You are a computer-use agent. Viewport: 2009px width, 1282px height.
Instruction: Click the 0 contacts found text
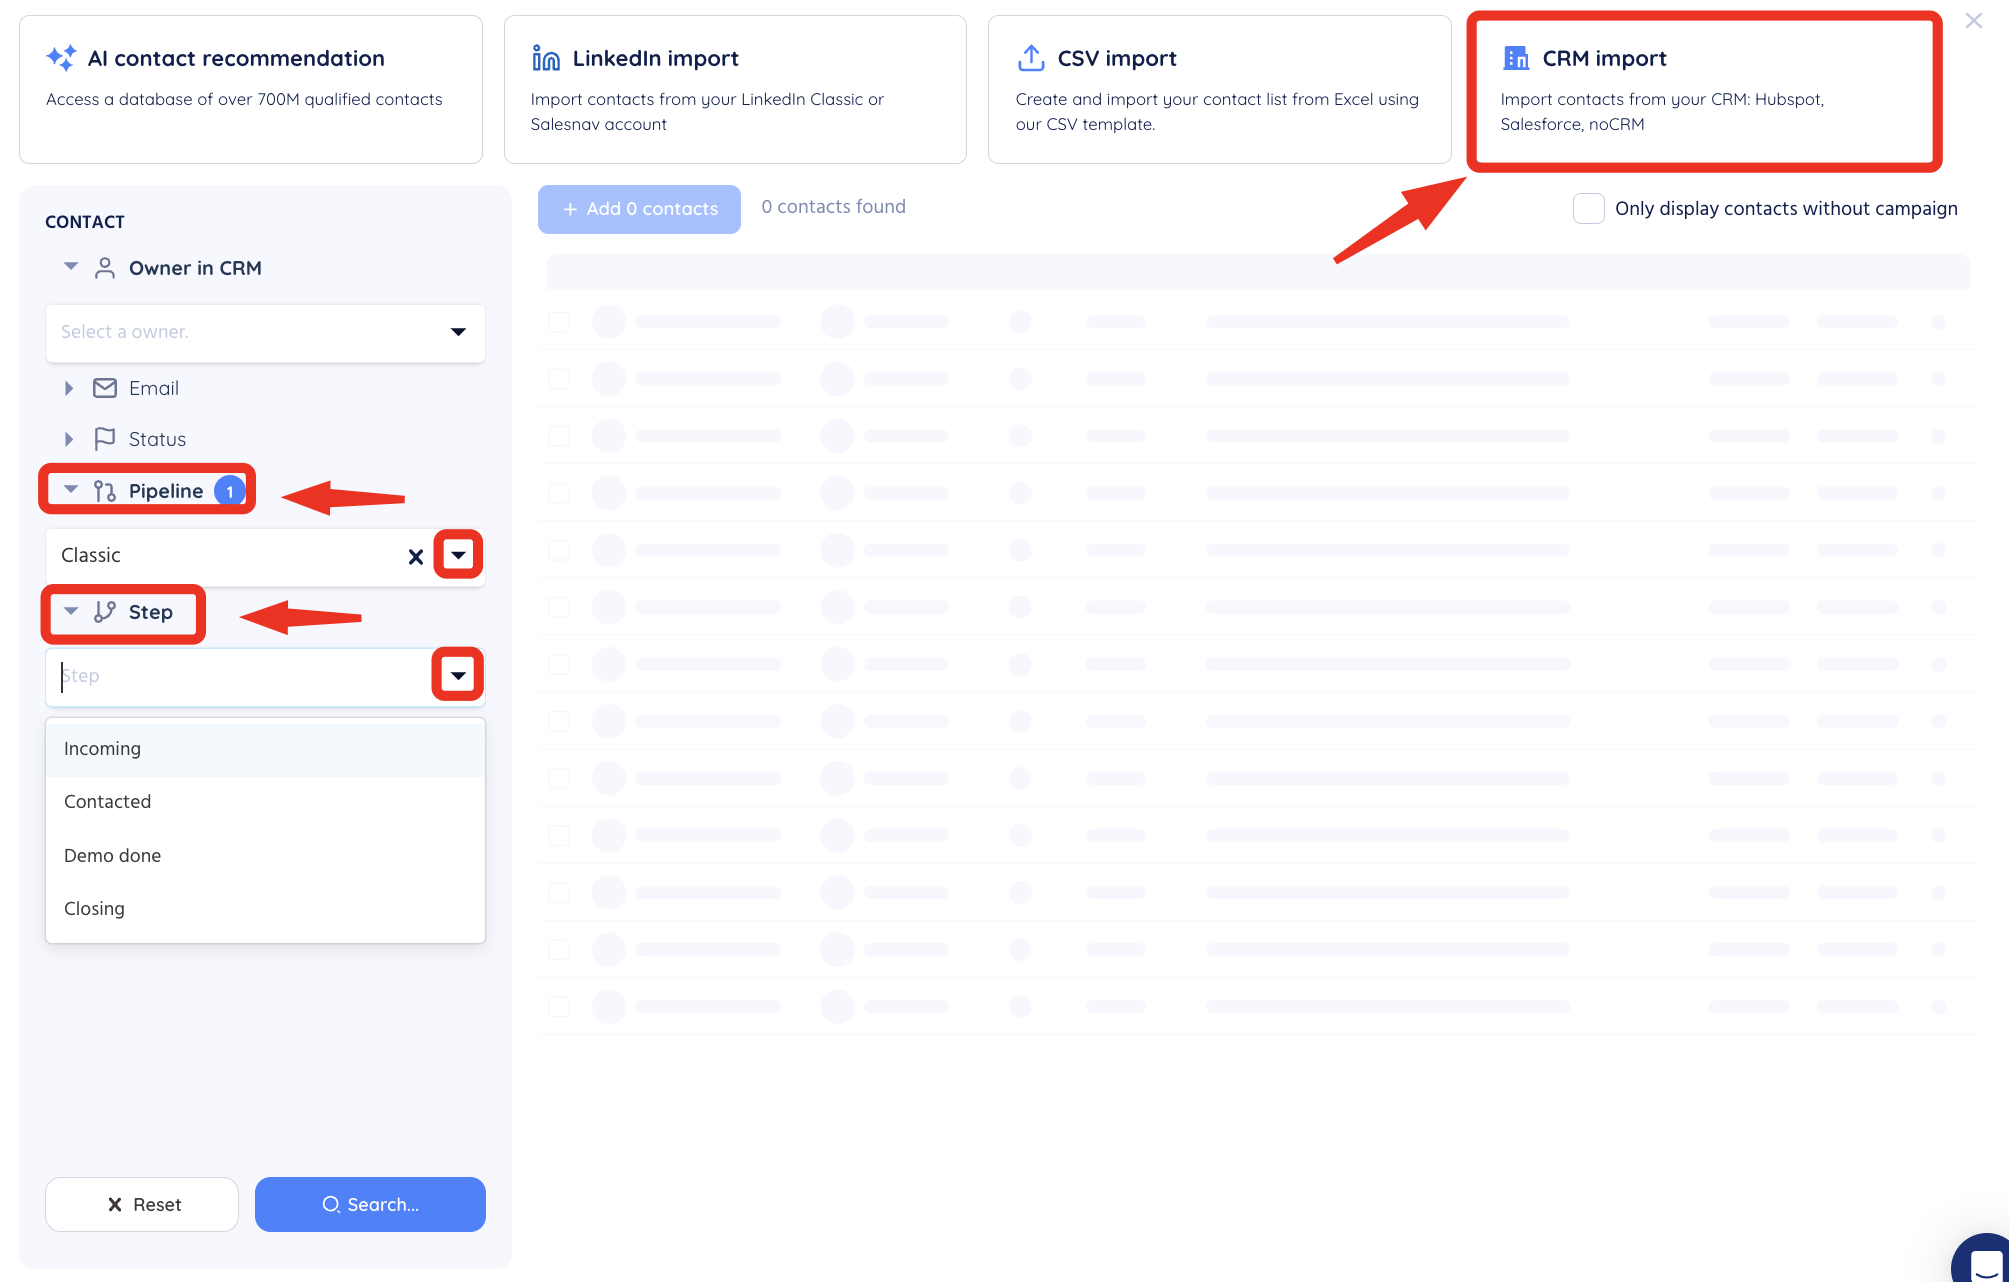tap(833, 207)
